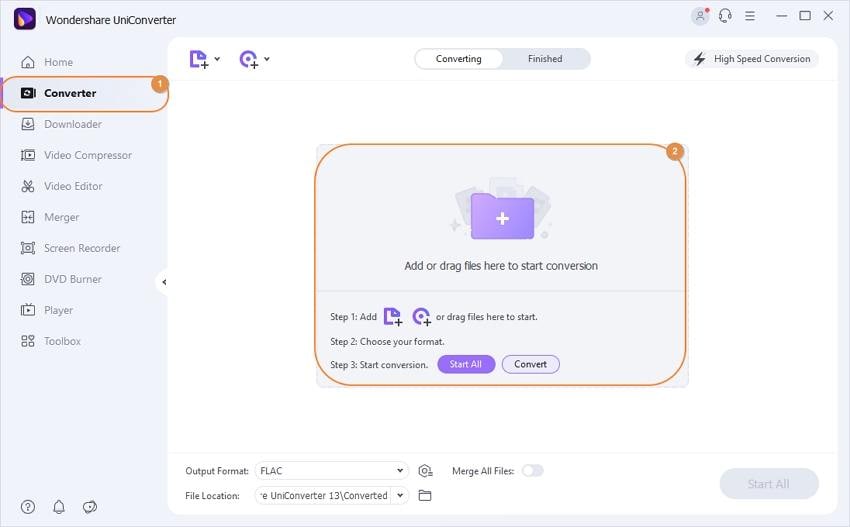The width and height of the screenshot is (850, 527).
Task: Open the Home section icon
Action: pyautogui.click(x=28, y=62)
